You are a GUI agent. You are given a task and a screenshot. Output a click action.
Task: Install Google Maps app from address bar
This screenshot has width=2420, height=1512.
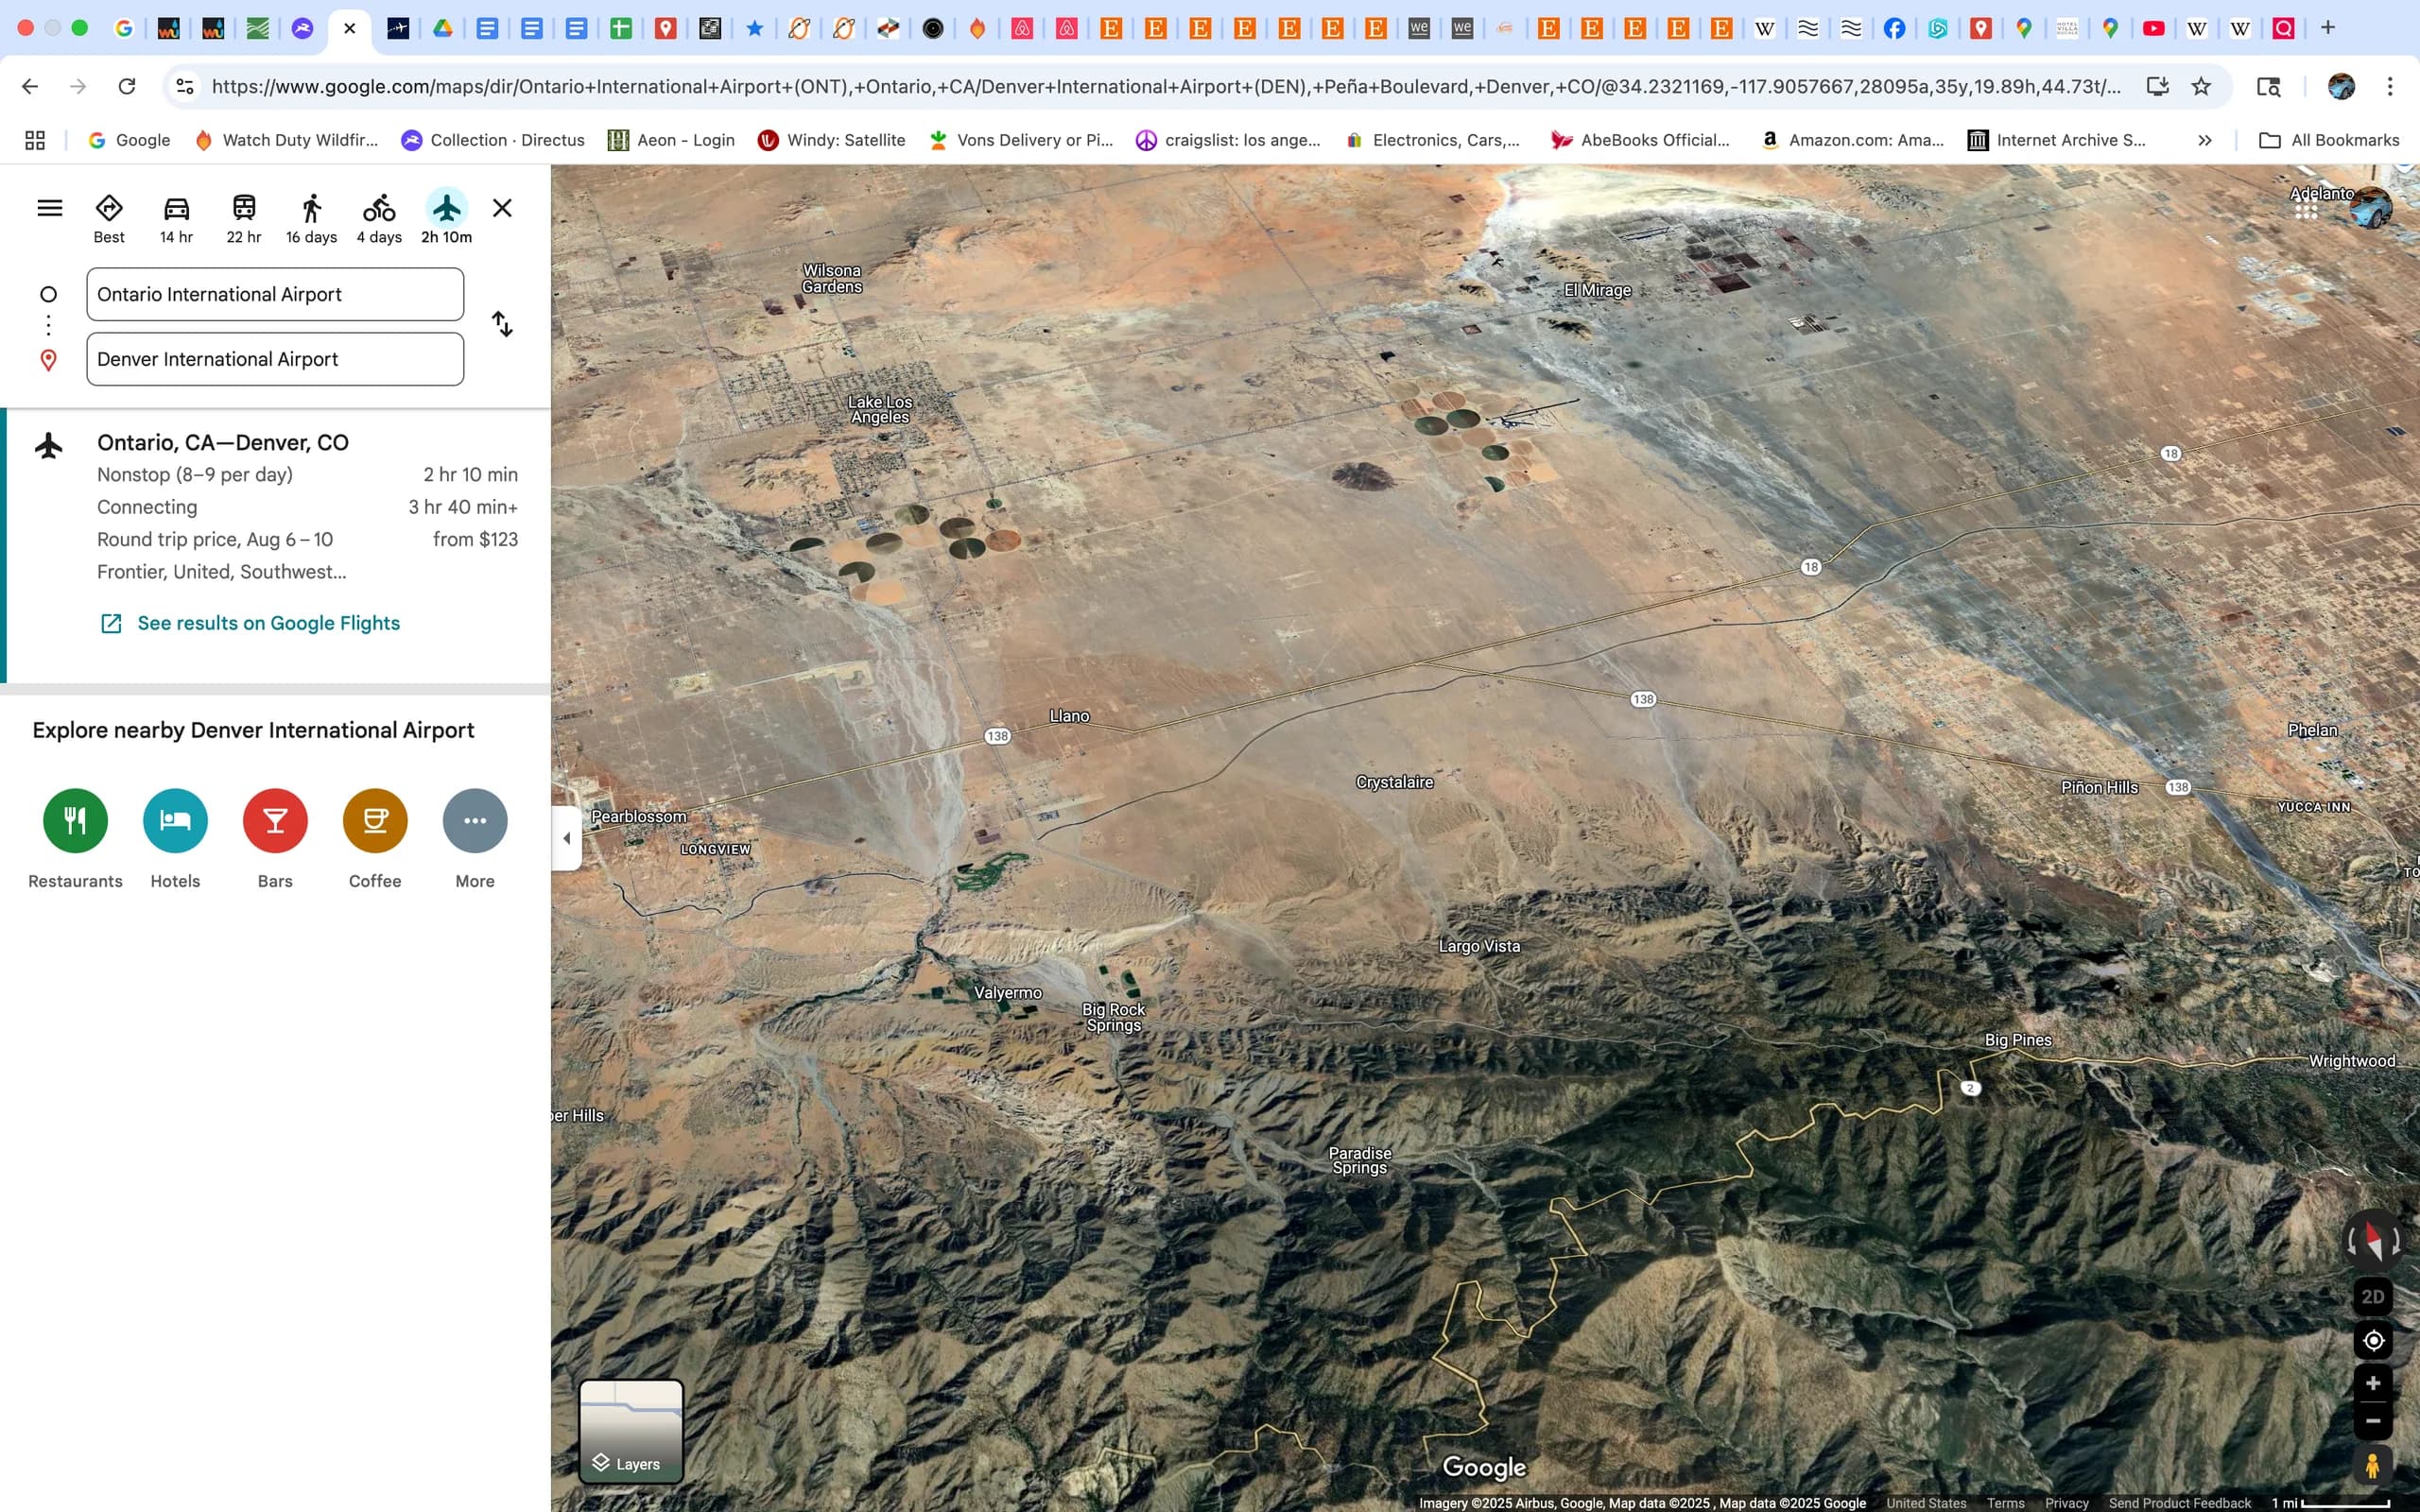(2157, 86)
